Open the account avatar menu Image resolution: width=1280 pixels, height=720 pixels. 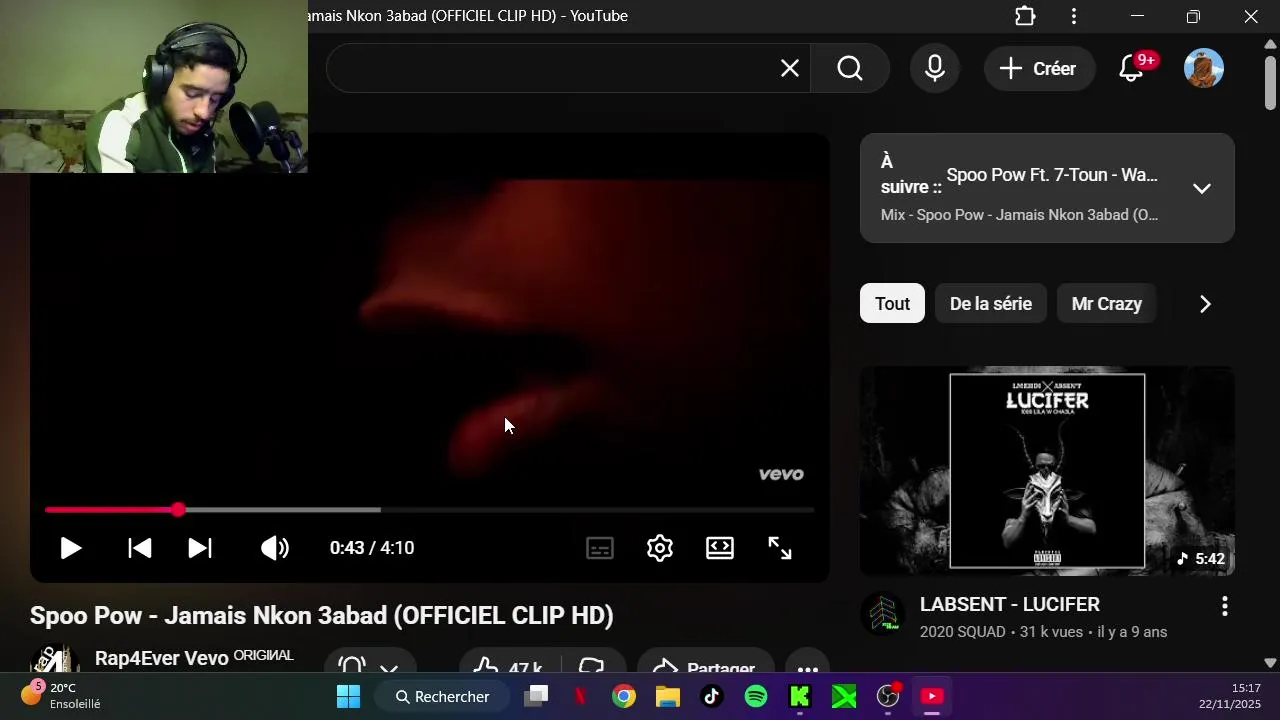pyautogui.click(x=1204, y=68)
